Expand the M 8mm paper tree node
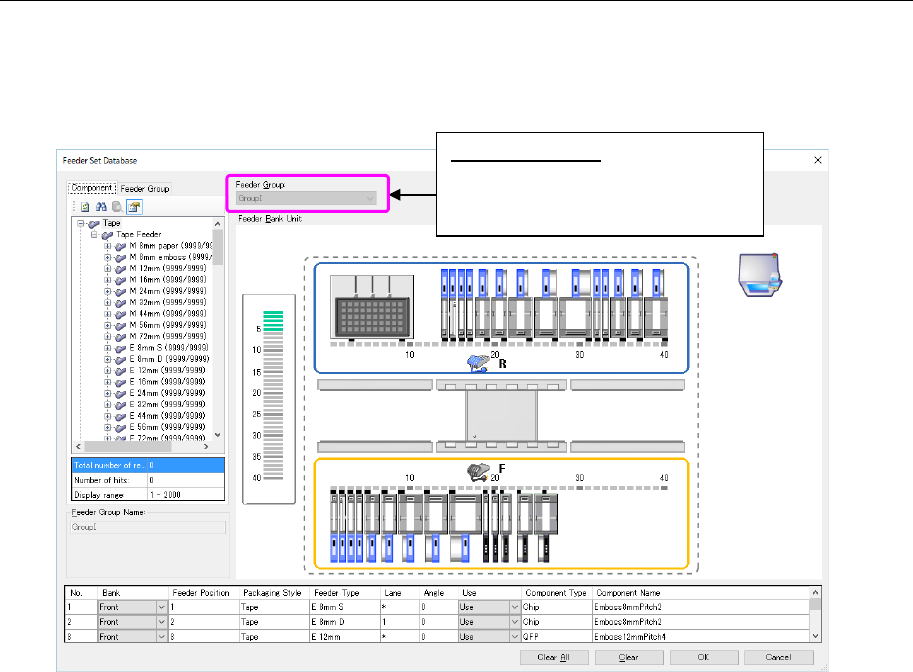 click(x=108, y=245)
